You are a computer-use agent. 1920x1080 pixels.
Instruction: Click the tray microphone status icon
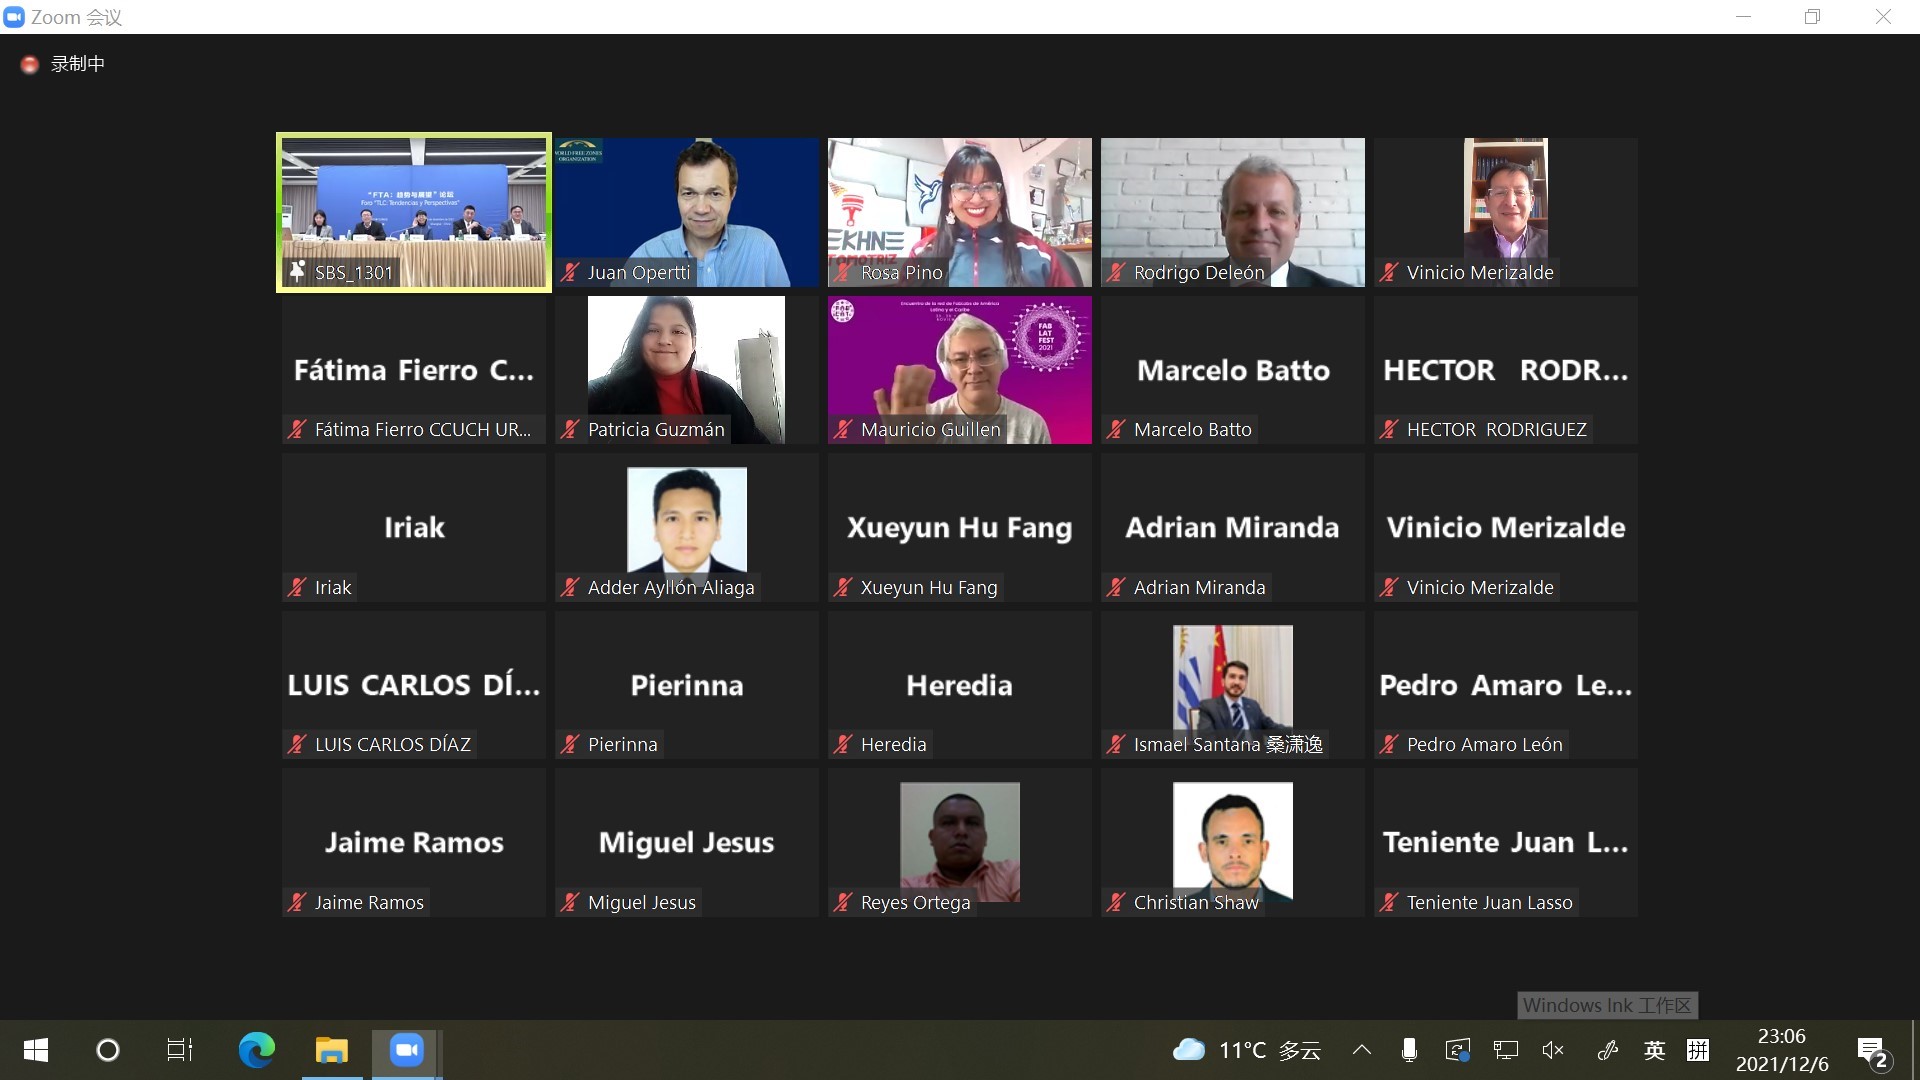[x=1409, y=1050]
